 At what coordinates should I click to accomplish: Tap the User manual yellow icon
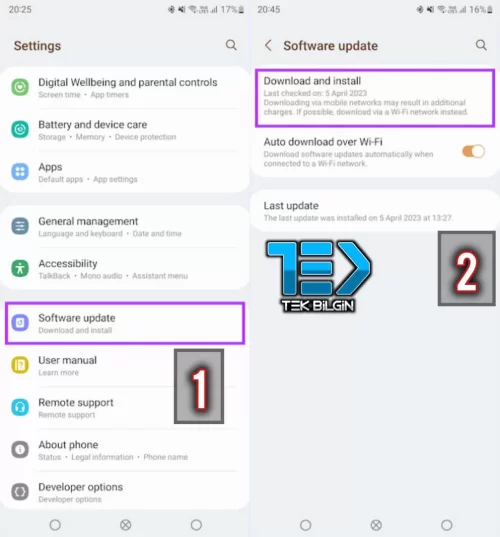coord(20,365)
